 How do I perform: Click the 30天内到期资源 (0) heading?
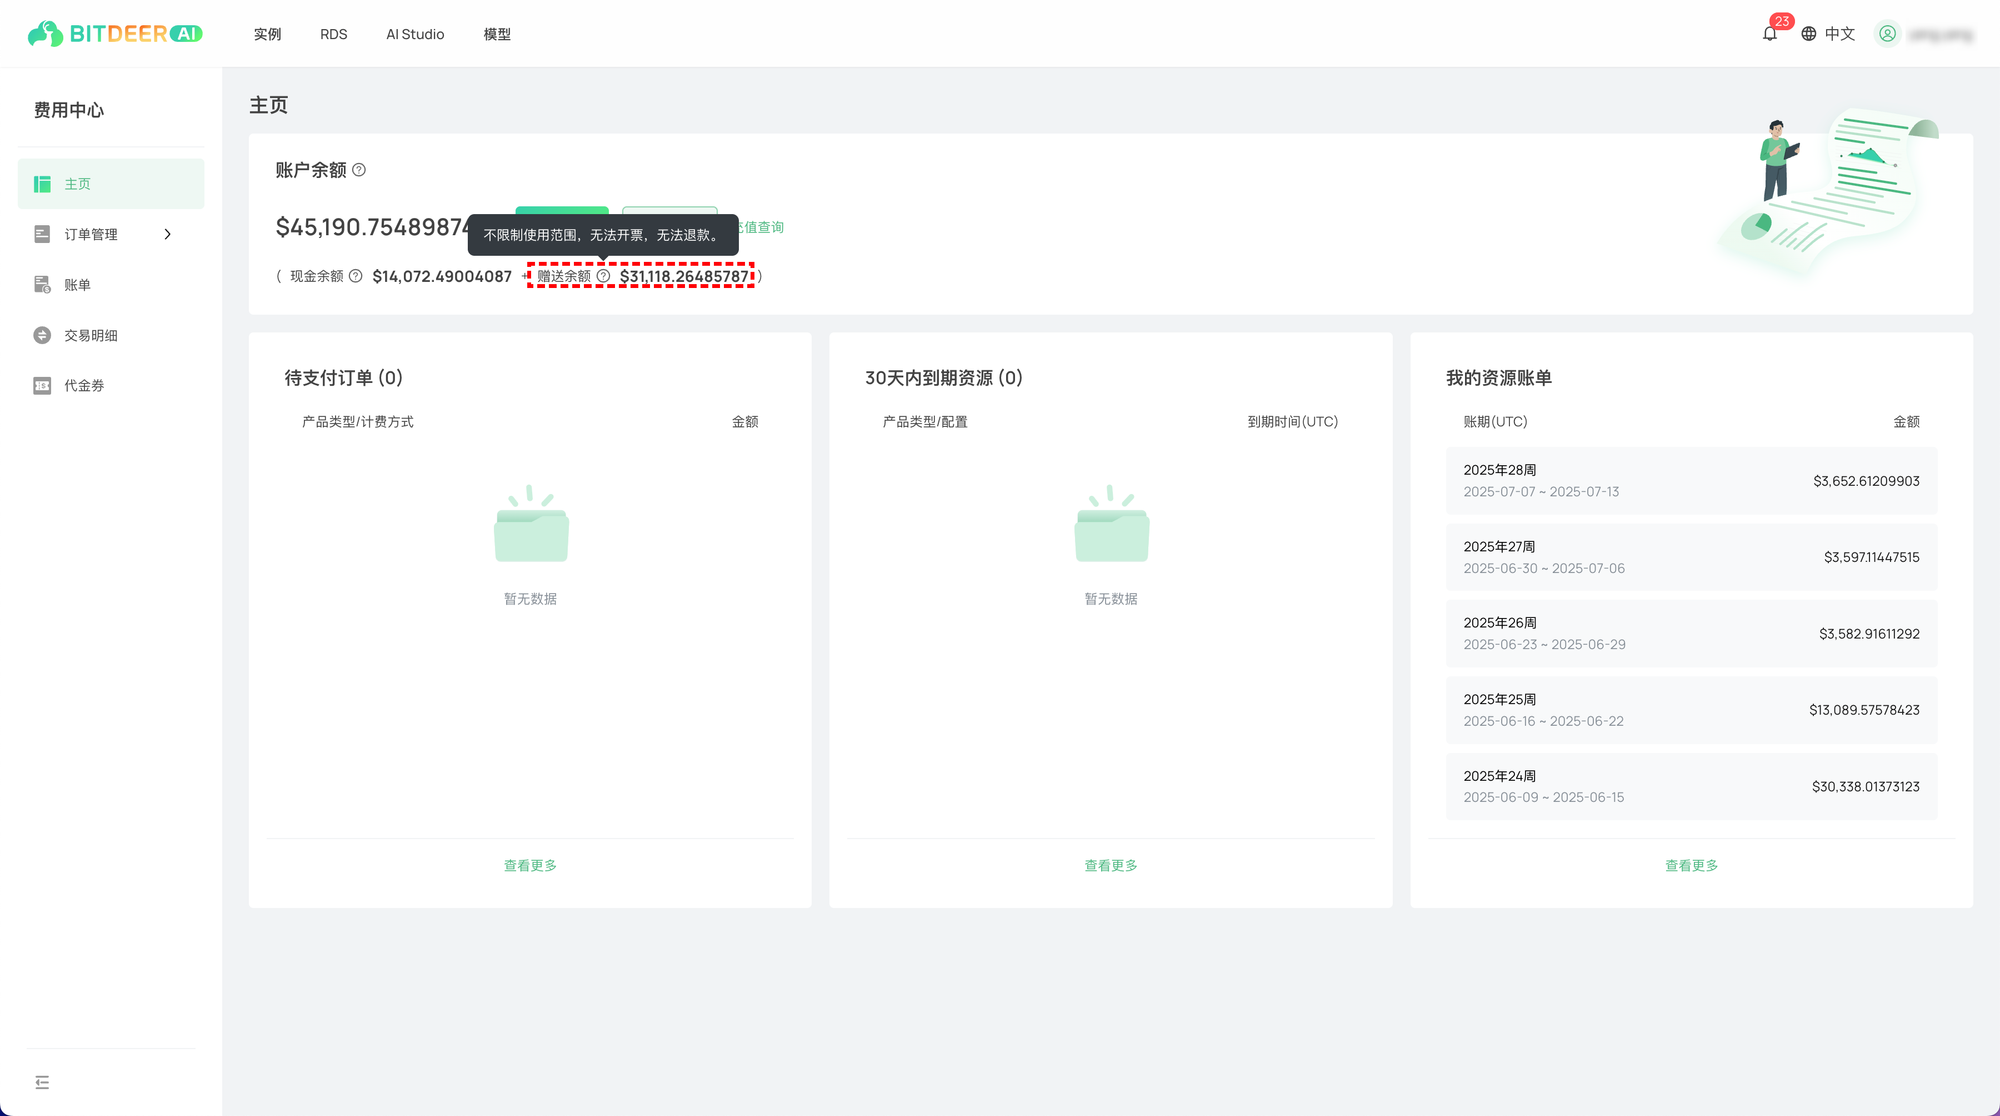[x=943, y=378]
